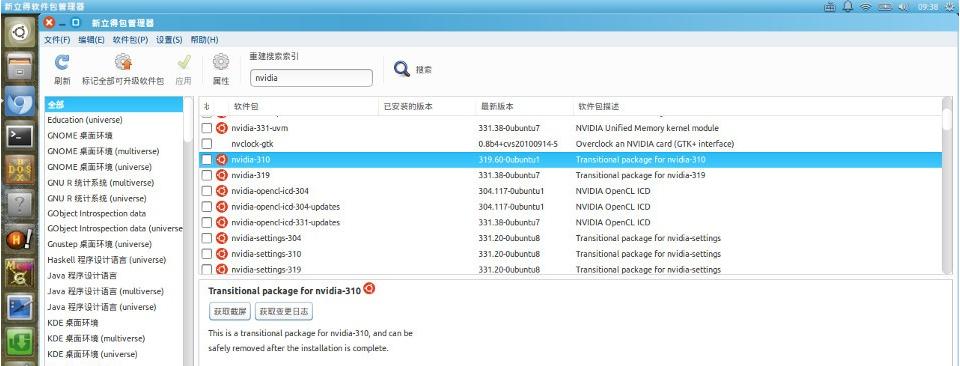The width and height of the screenshot is (960, 366).
Task: Select Haskell 程序设计语言 (universe) category
Action: coord(114,260)
